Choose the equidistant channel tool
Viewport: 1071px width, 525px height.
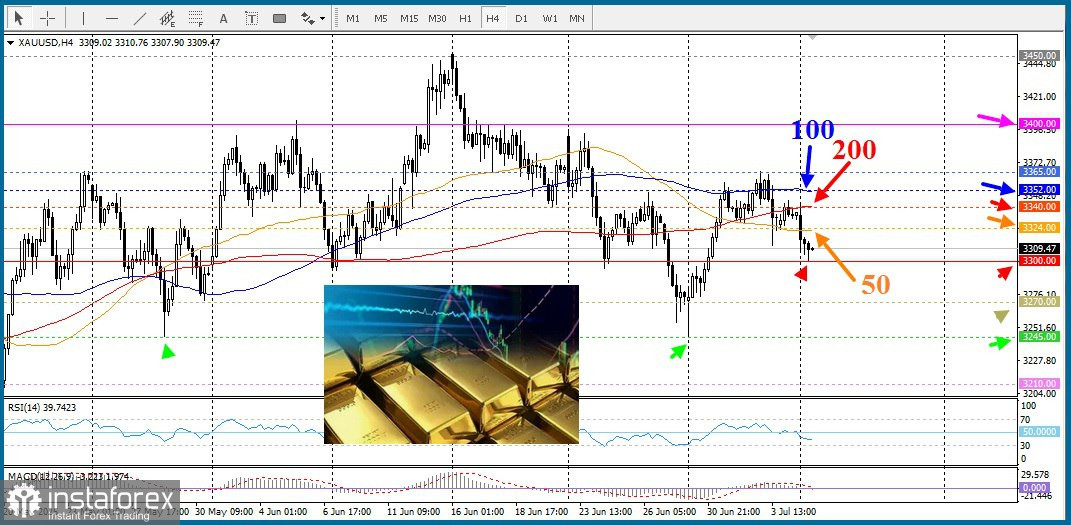(x=167, y=18)
